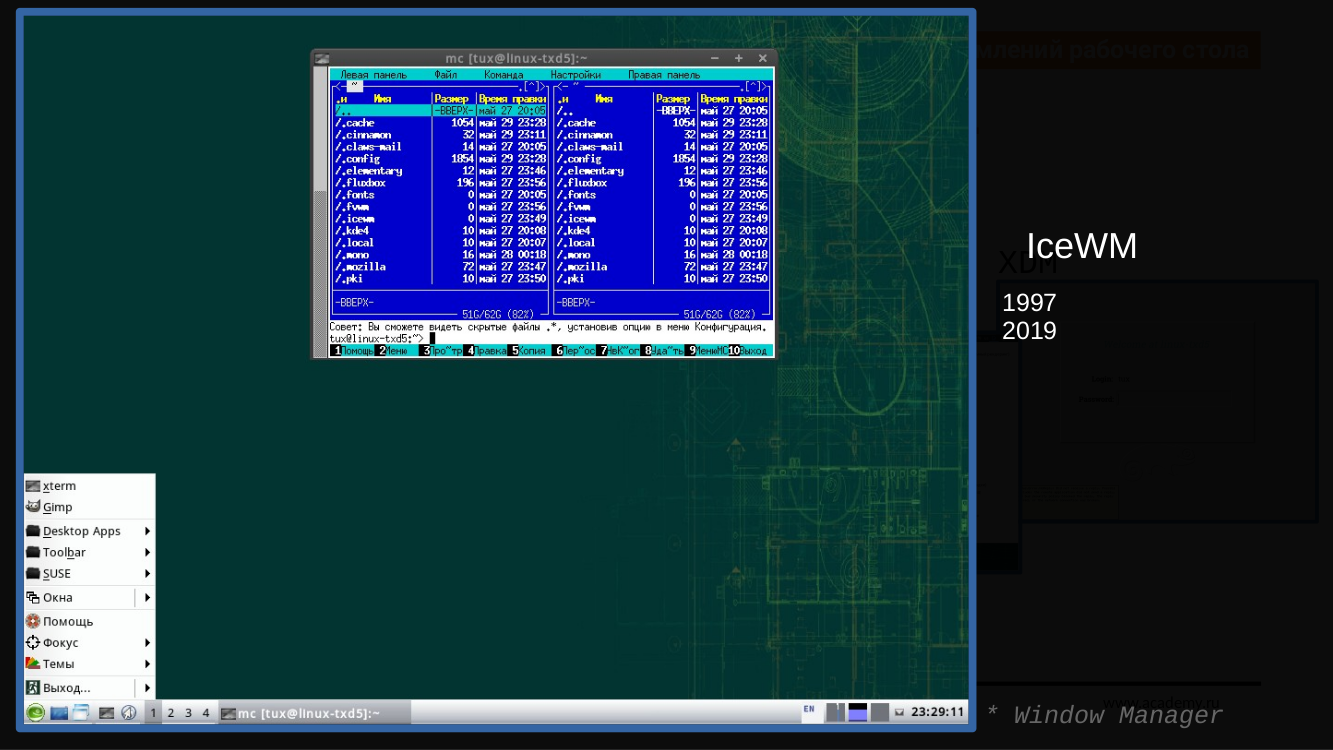Open right panel history dropdown [^] in mc
This screenshot has height=750, width=1333.
tap(754, 87)
